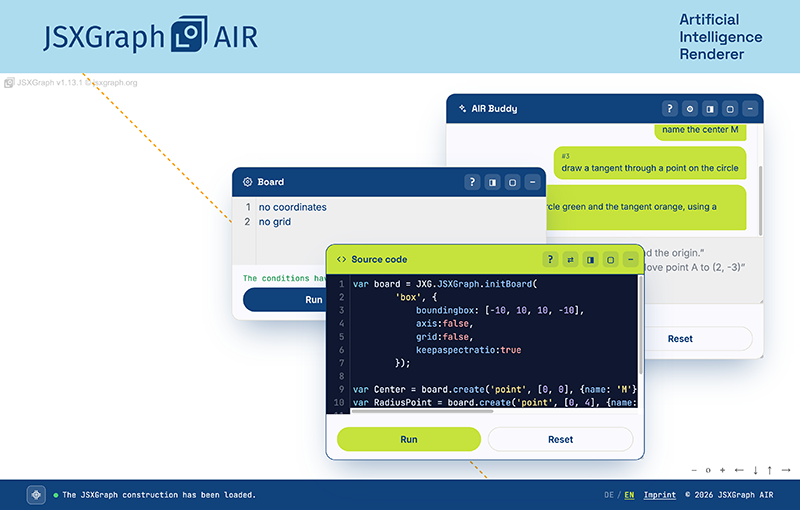800x510 pixels.
Task: Click the 'axis:false' code line
Action: tap(444, 324)
